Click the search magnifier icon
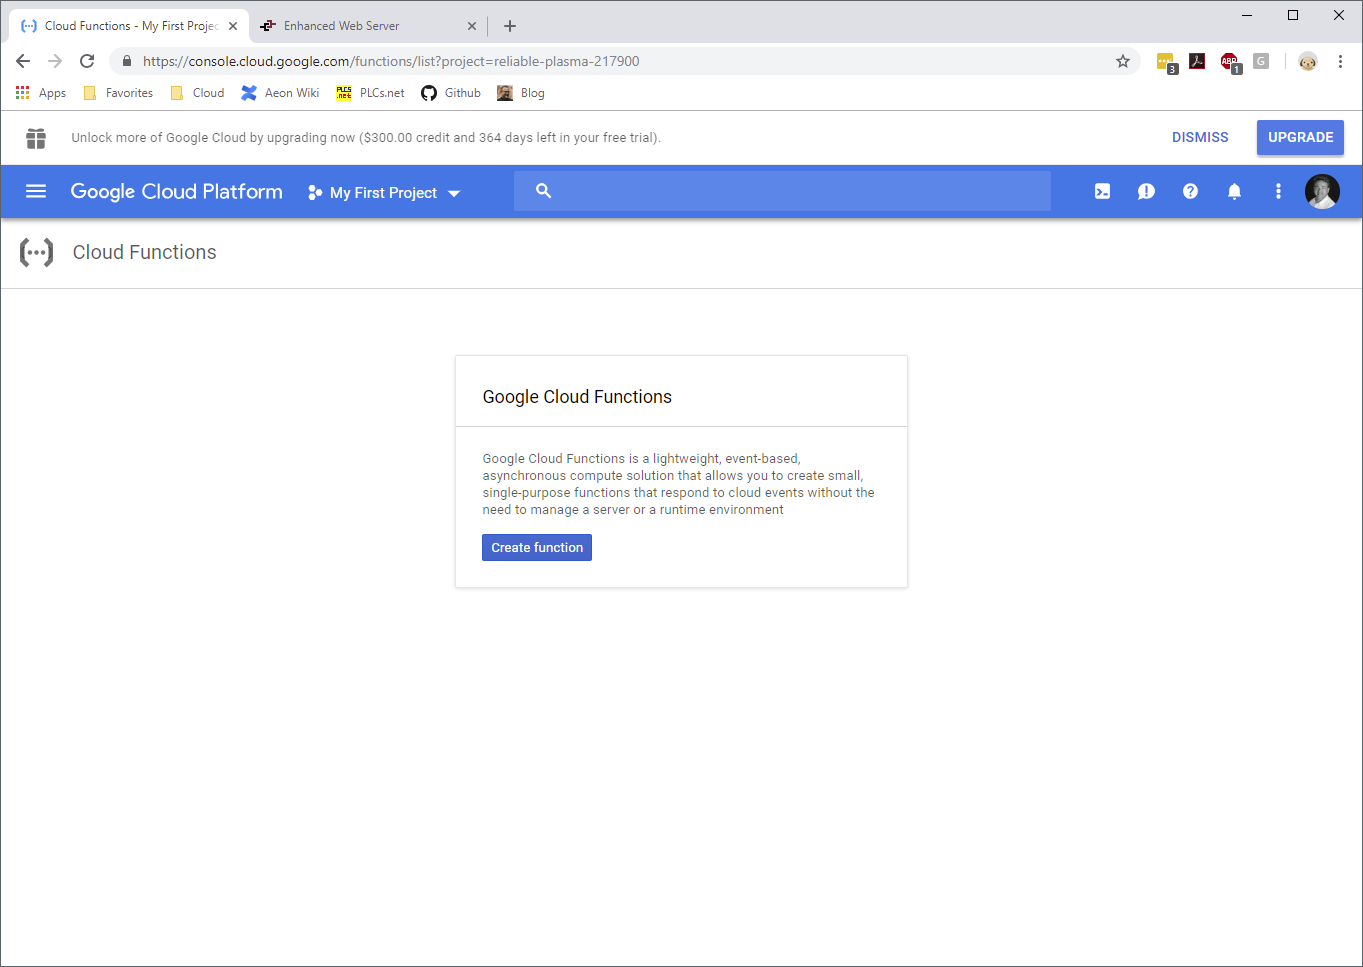This screenshot has height=967, width=1363. (x=543, y=190)
